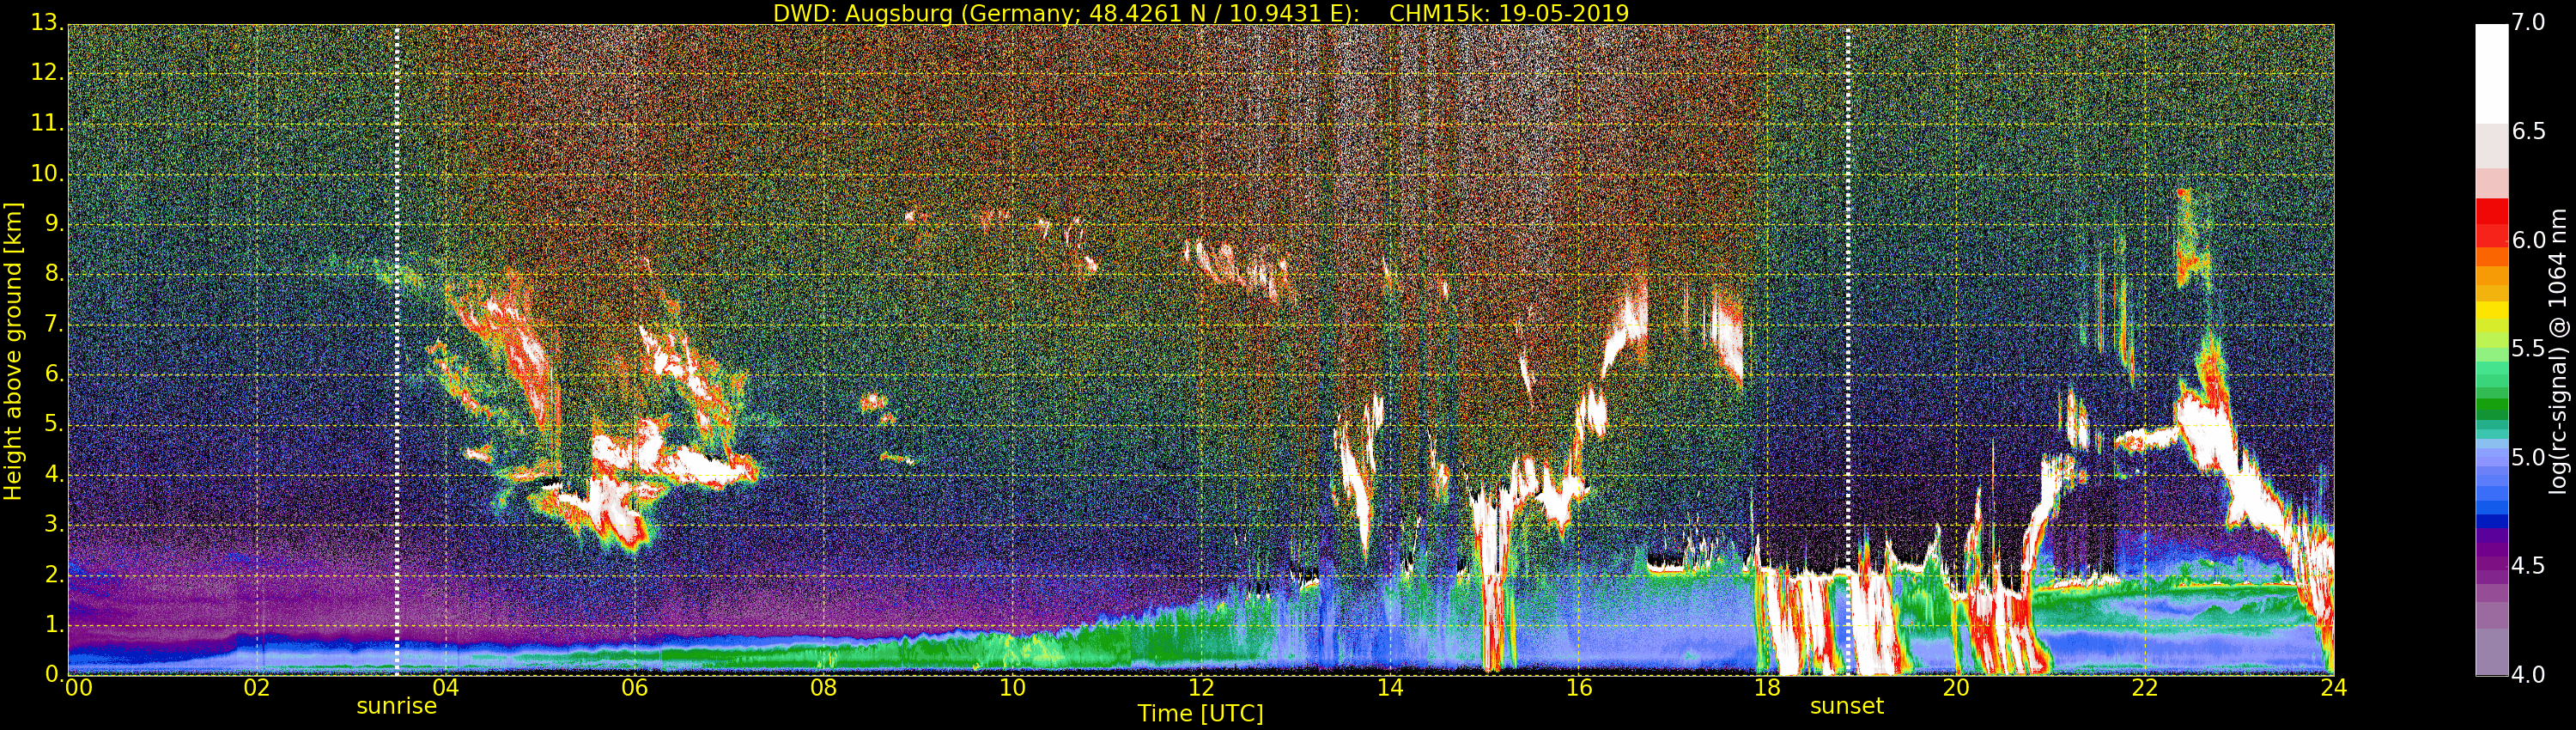Click the red band of the colorbar

click(2490, 225)
